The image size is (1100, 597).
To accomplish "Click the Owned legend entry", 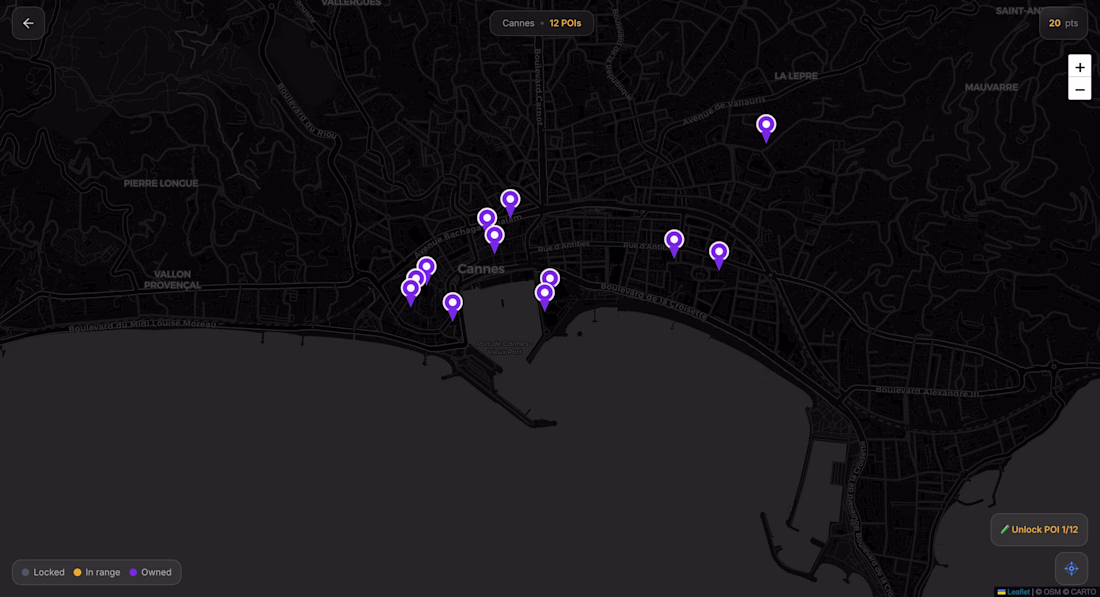I will pyautogui.click(x=150, y=572).
